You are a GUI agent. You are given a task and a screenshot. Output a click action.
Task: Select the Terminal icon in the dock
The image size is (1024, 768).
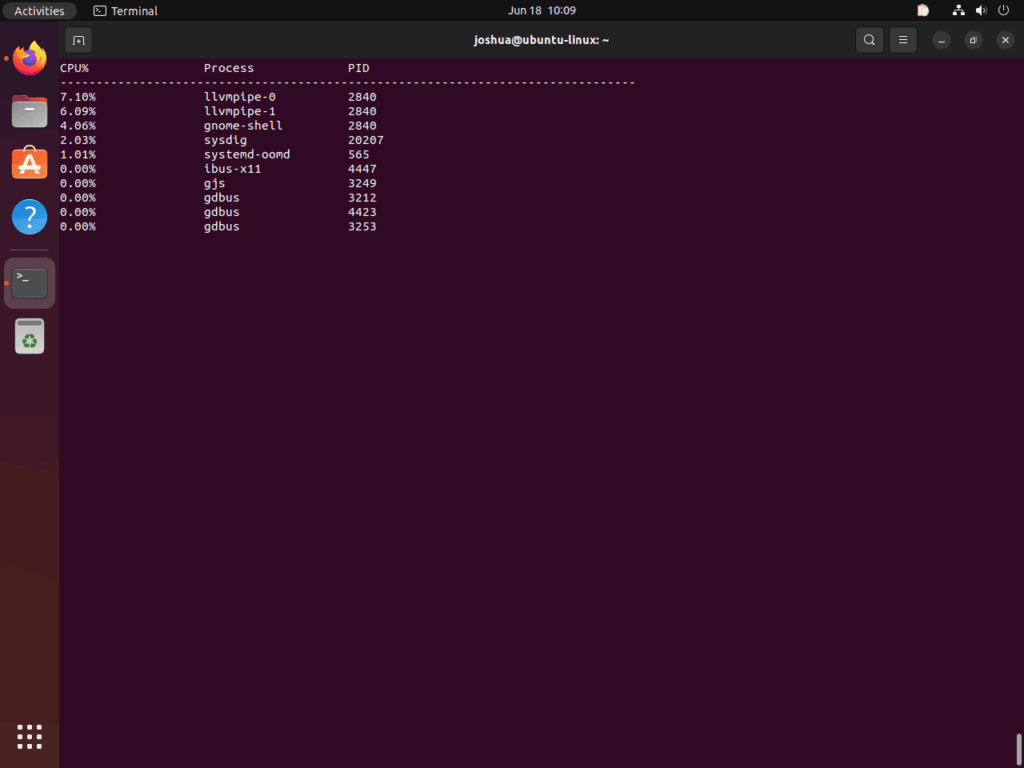point(29,282)
